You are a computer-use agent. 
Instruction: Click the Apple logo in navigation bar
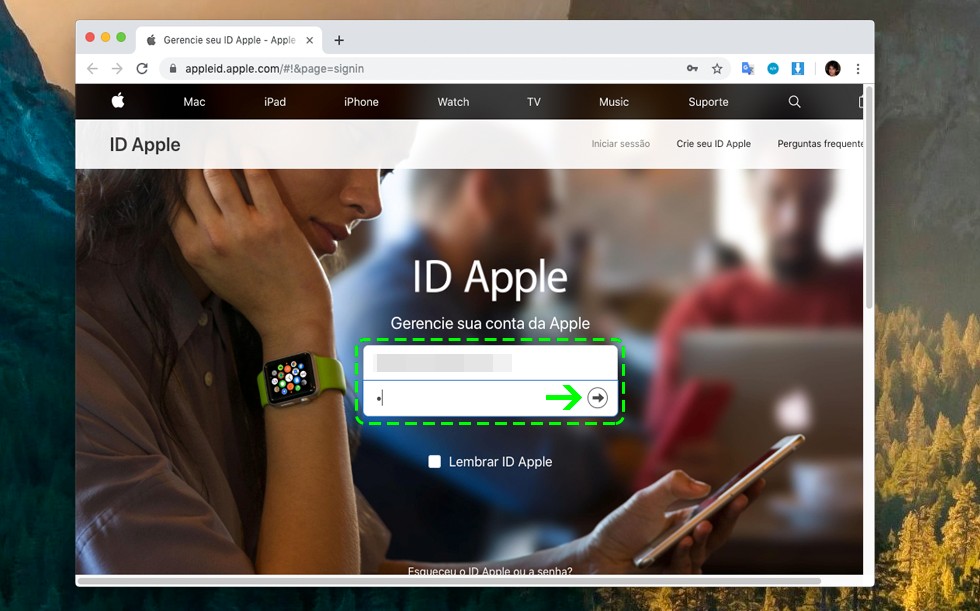(x=117, y=101)
